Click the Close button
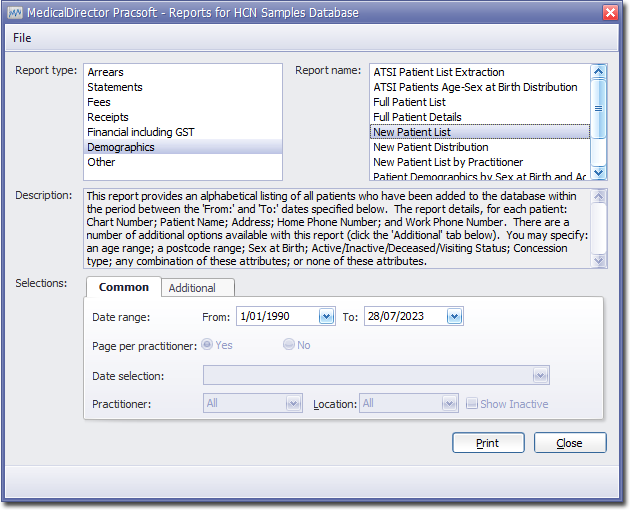This screenshot has height=511, width=631. coord(569,442)
